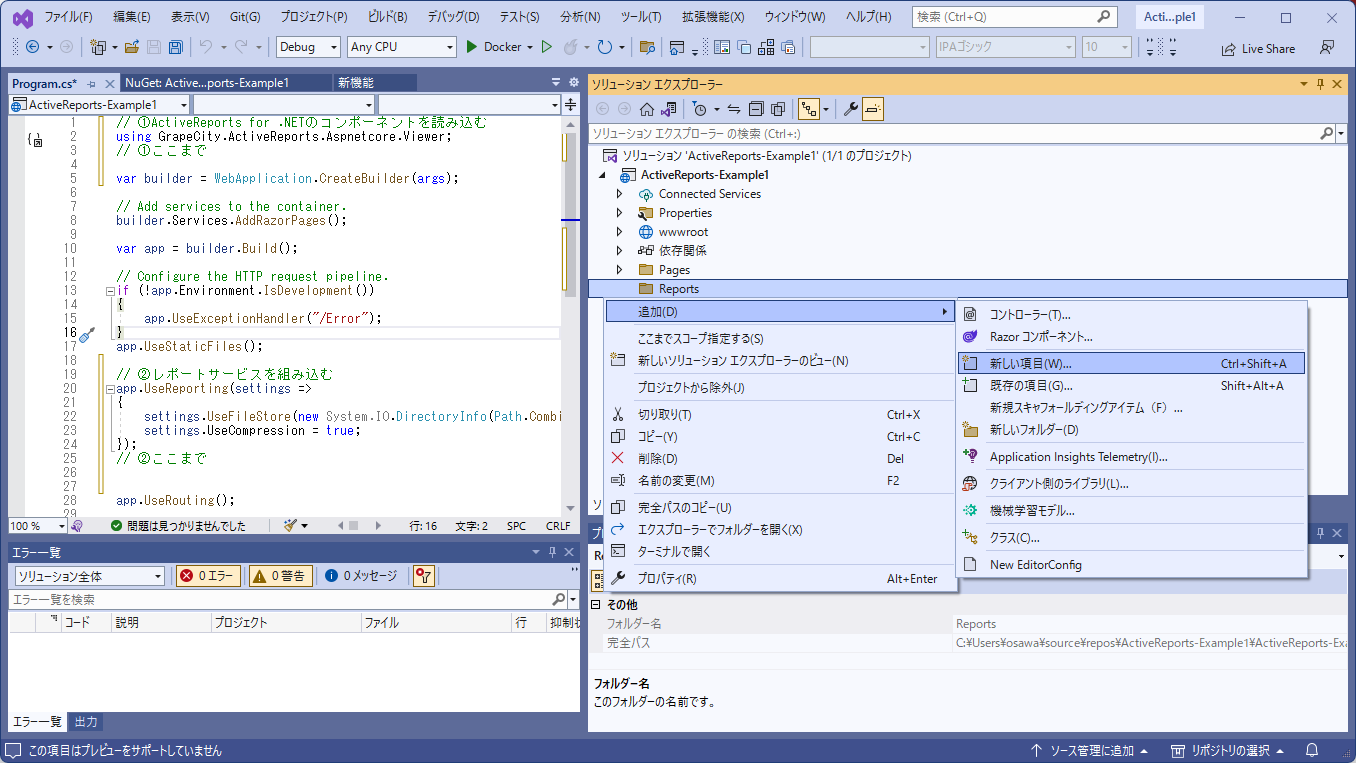Screen dimensions: 1356x763
Task: Open the Debug configuration dropdown
Action: [x=309, y=47]
